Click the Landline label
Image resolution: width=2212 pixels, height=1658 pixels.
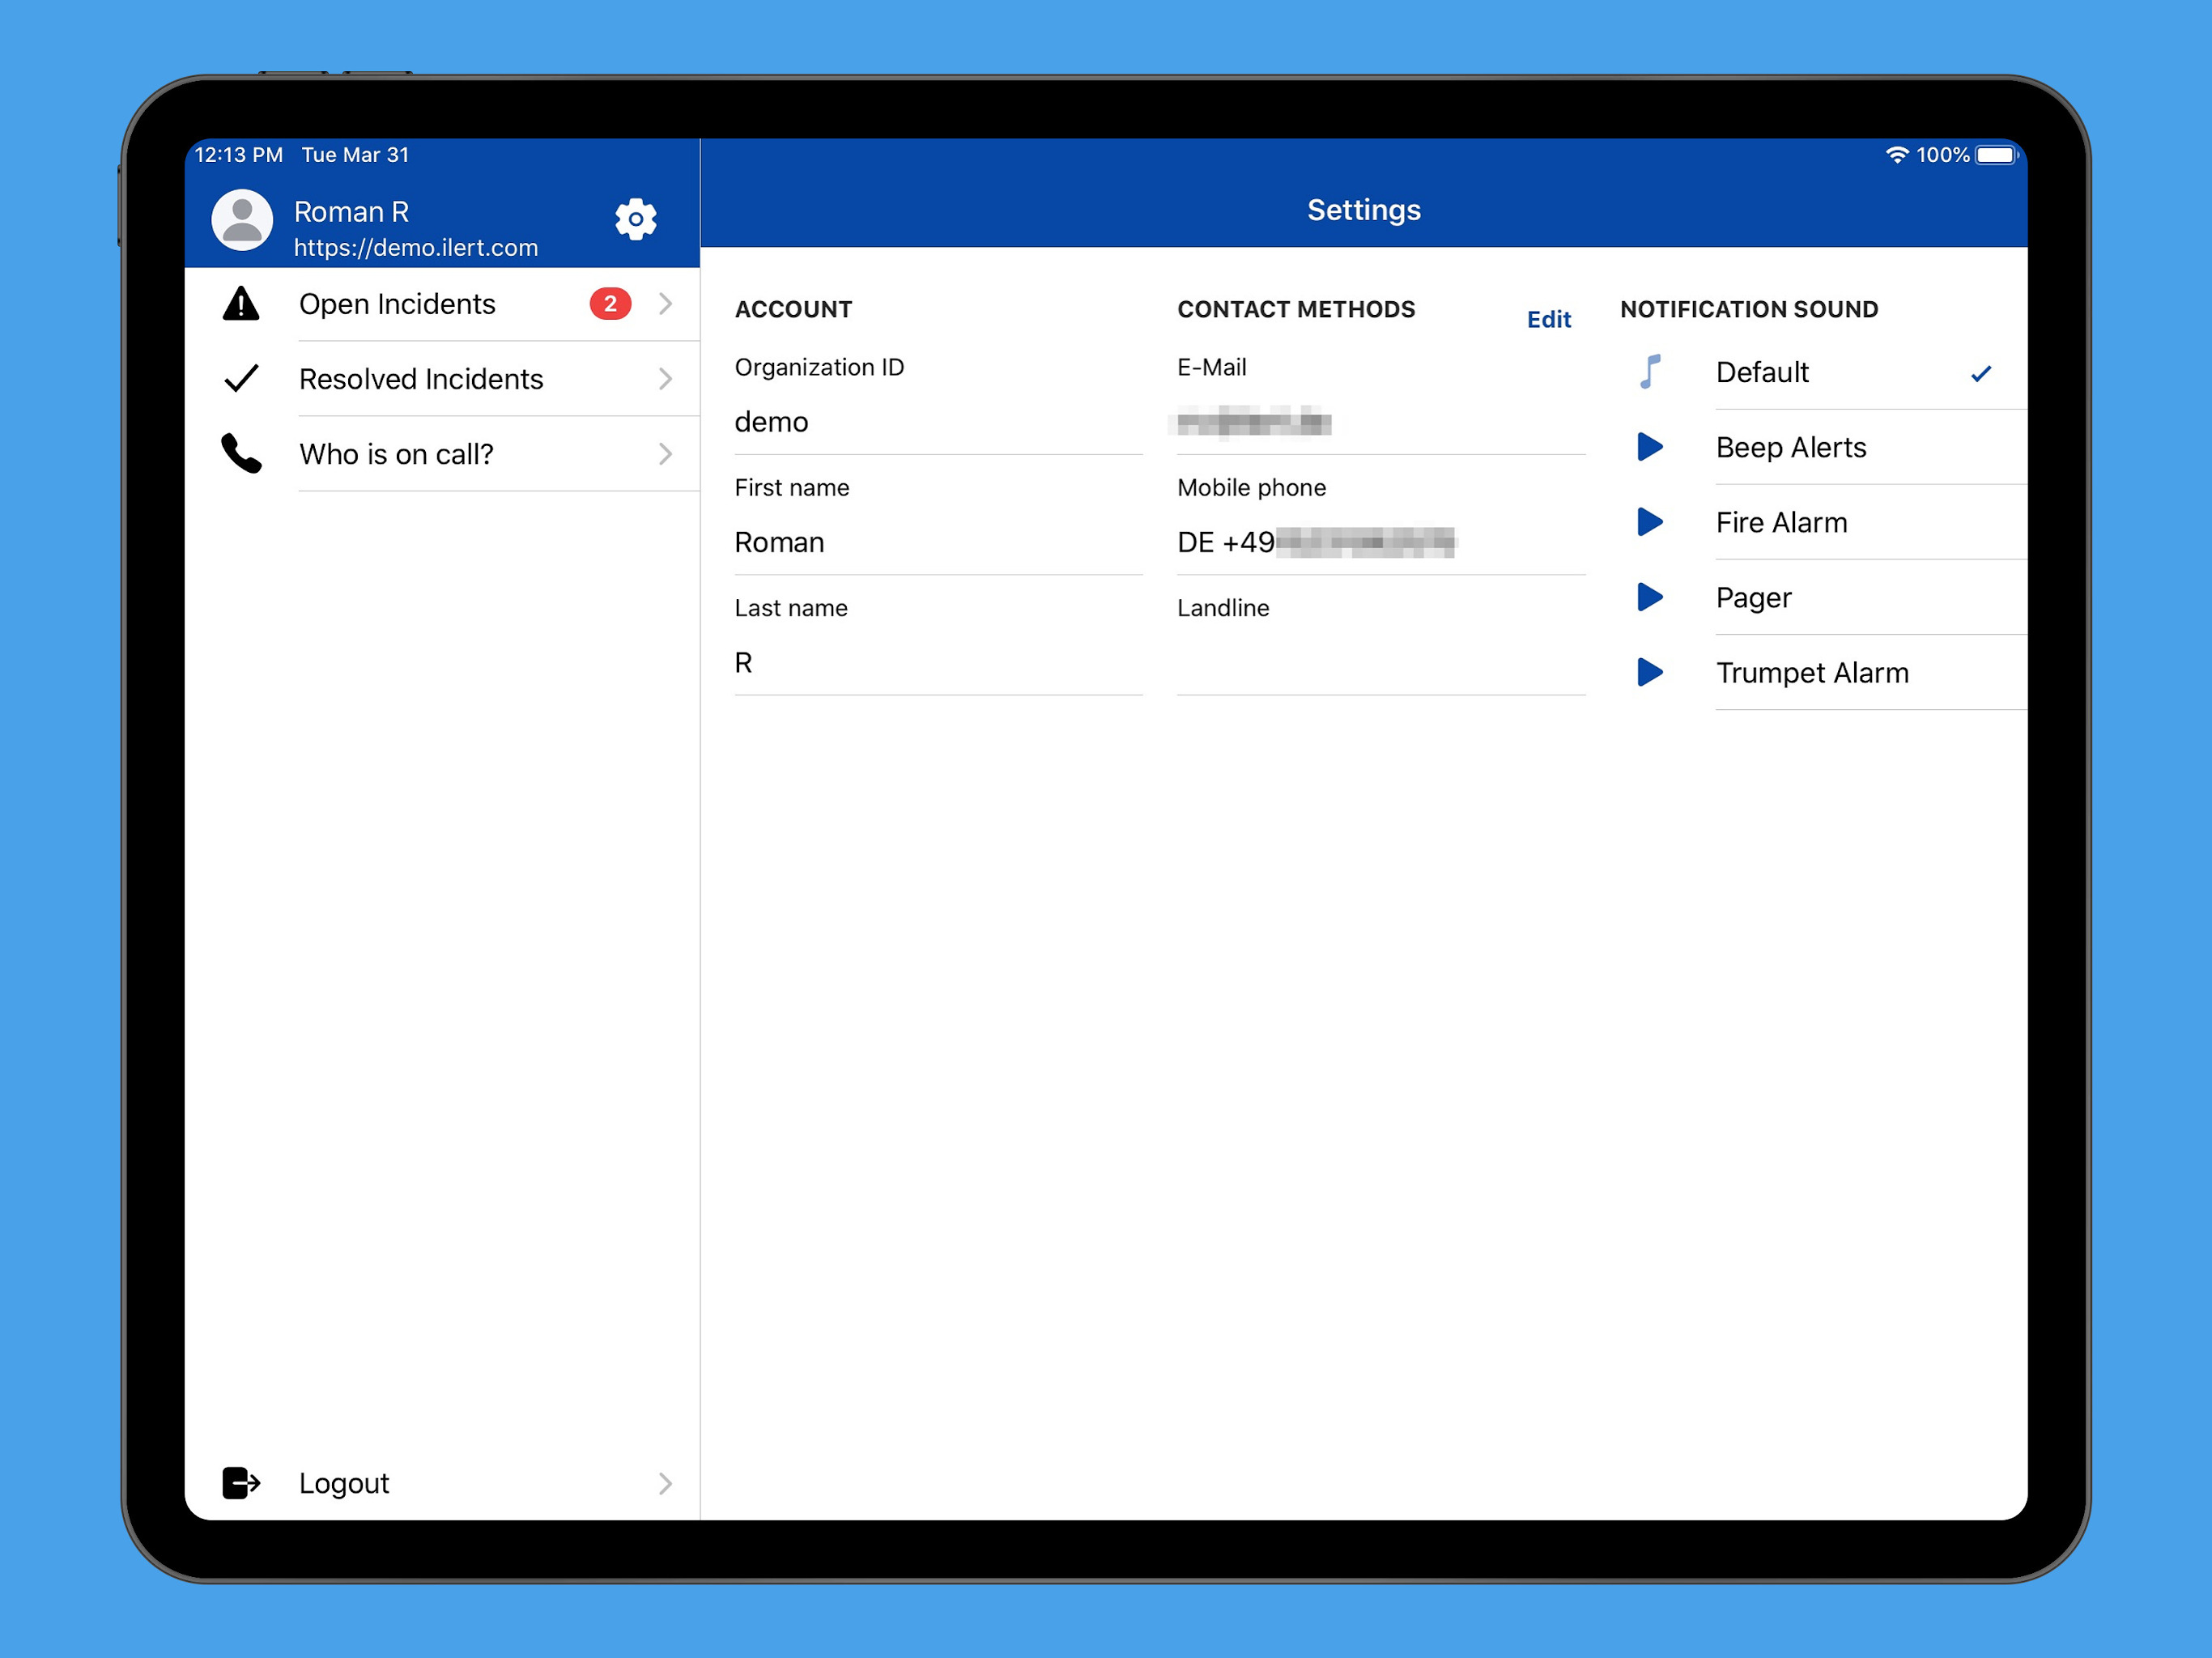[x=1223, y=607]
